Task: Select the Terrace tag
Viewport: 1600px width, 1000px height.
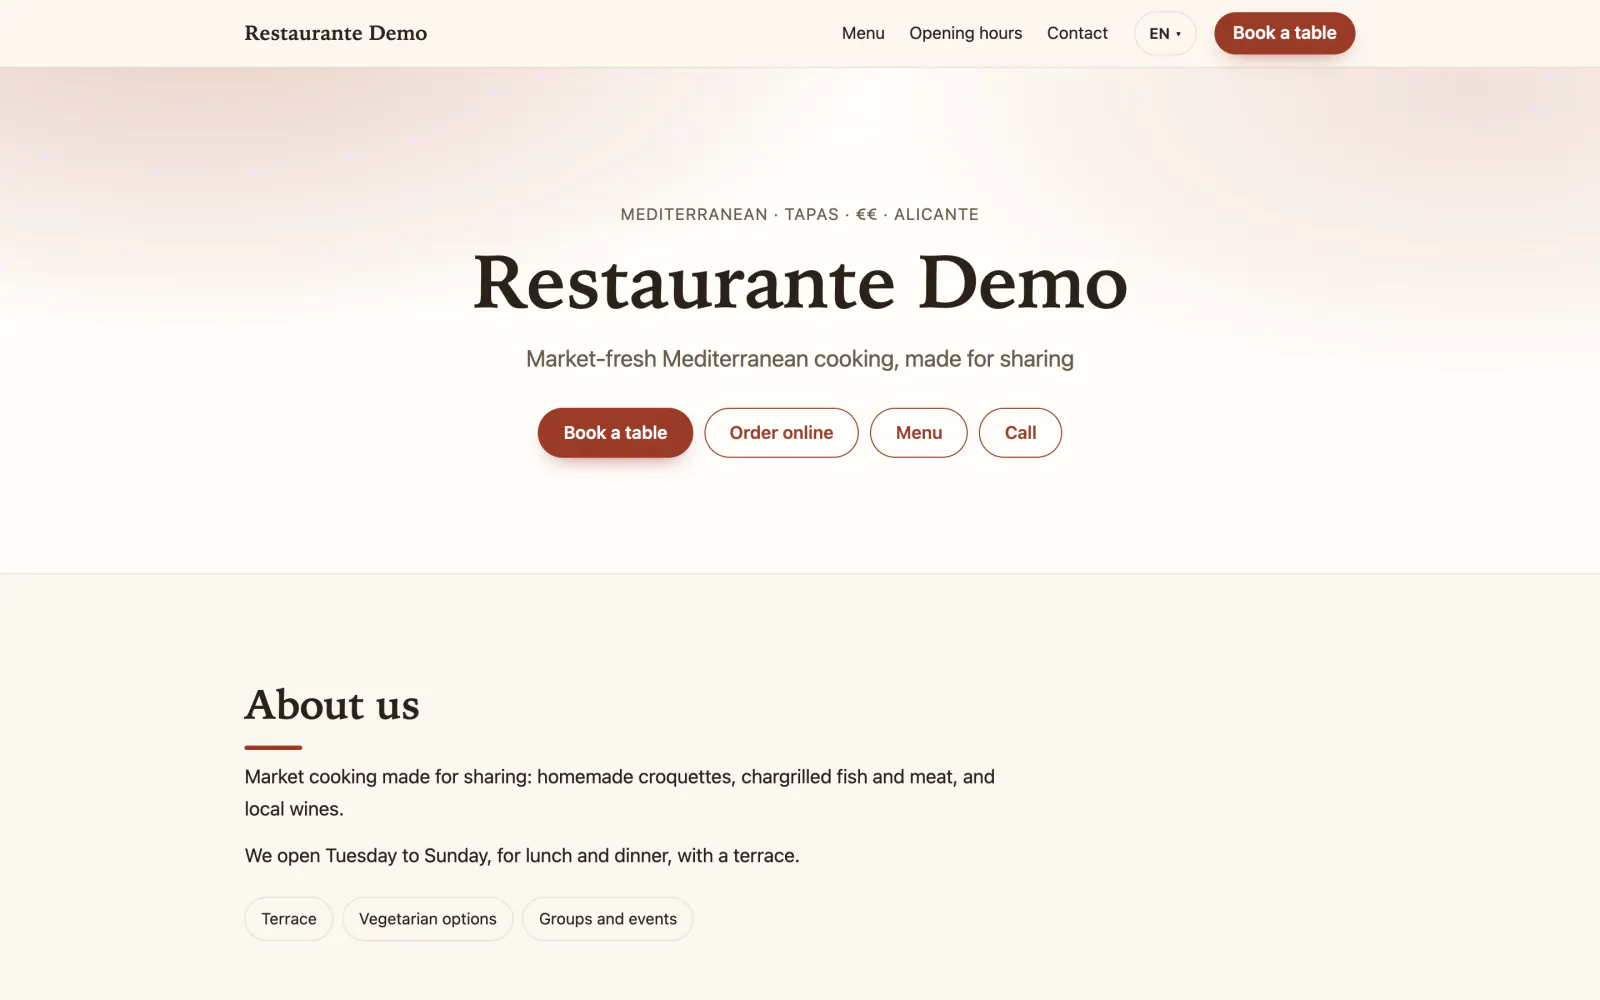Action: pos(289,919)
